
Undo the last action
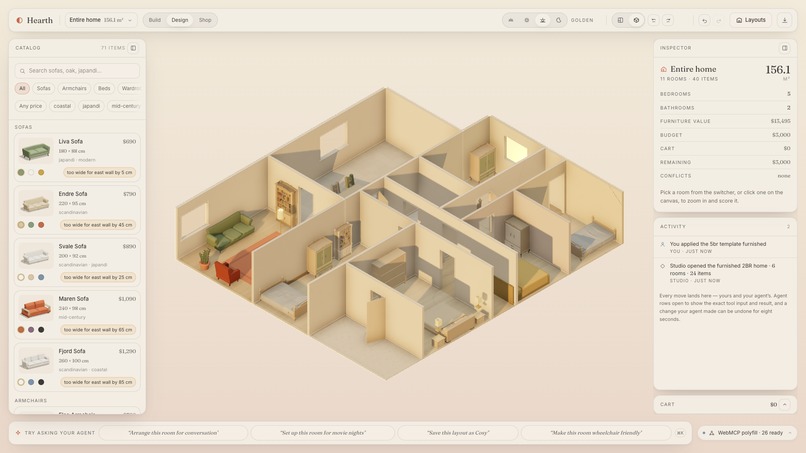704,20
